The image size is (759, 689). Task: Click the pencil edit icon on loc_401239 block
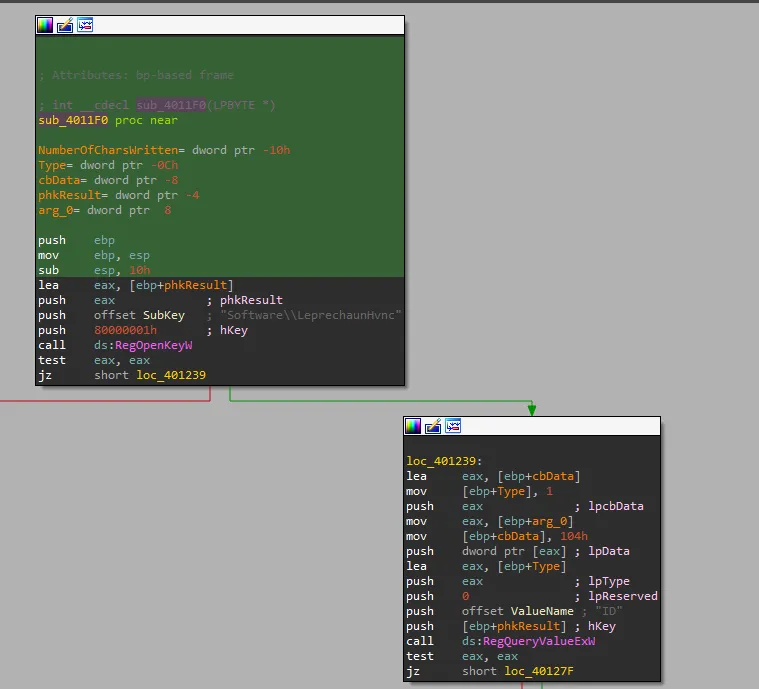pos(433,426)
